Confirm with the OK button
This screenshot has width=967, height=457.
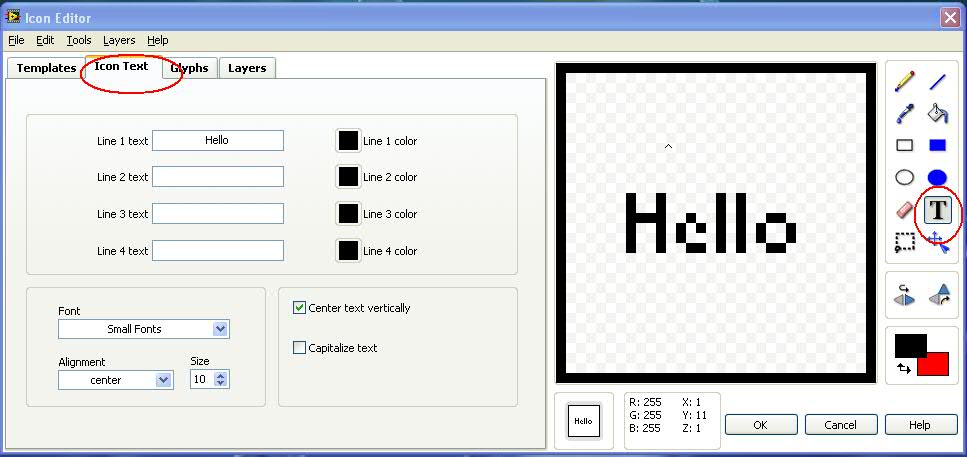[x=761, y=425]
